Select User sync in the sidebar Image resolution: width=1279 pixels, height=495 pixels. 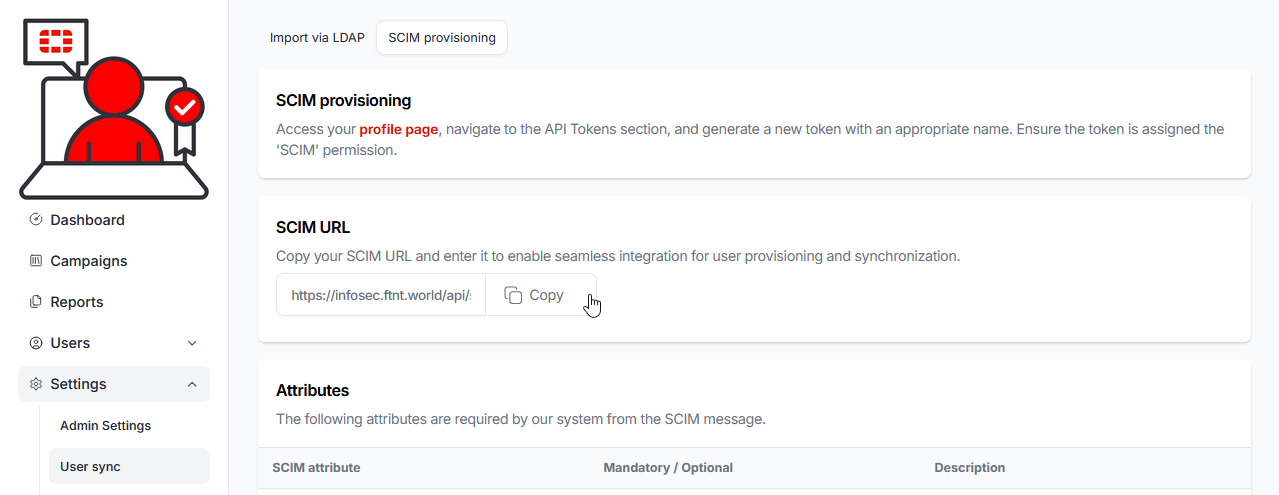click(90, 466)
